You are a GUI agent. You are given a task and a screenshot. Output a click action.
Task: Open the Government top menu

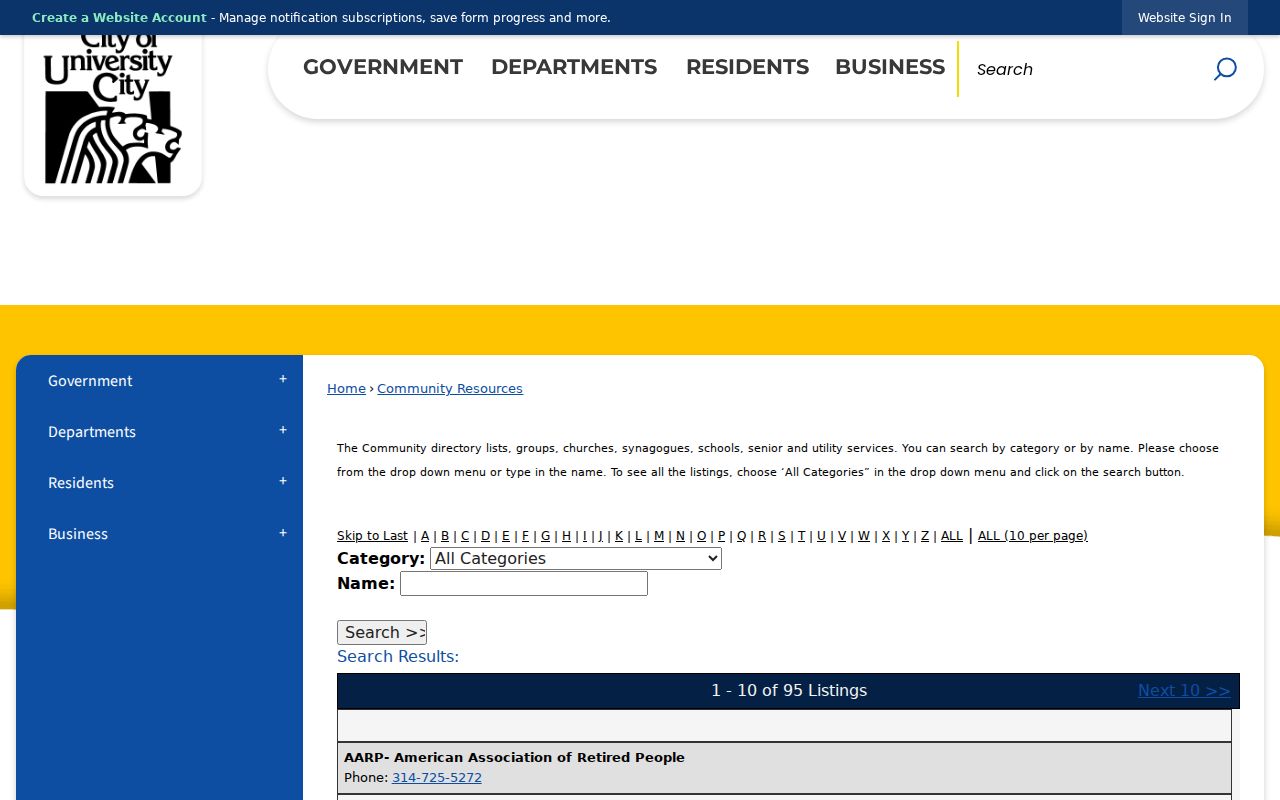(383, 67)
